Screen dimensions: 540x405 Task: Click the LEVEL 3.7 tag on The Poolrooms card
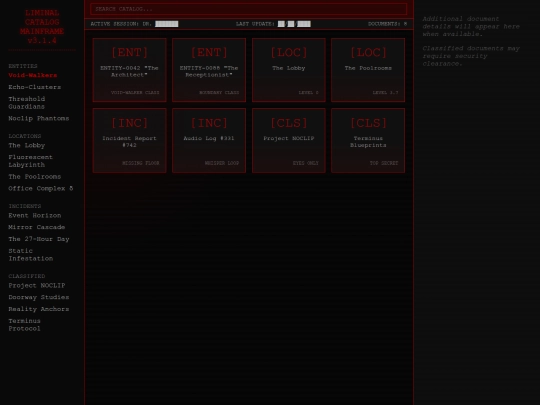[x=385, y=93]
